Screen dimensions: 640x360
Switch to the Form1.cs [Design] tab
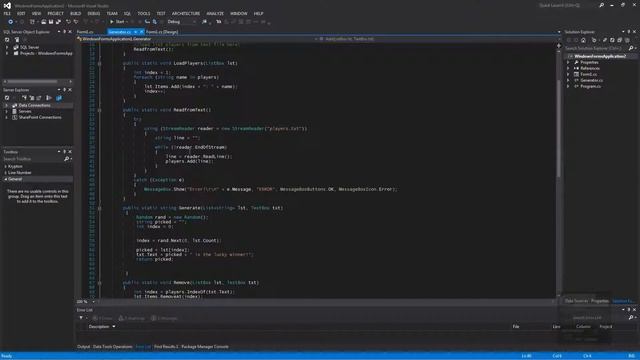162,32
